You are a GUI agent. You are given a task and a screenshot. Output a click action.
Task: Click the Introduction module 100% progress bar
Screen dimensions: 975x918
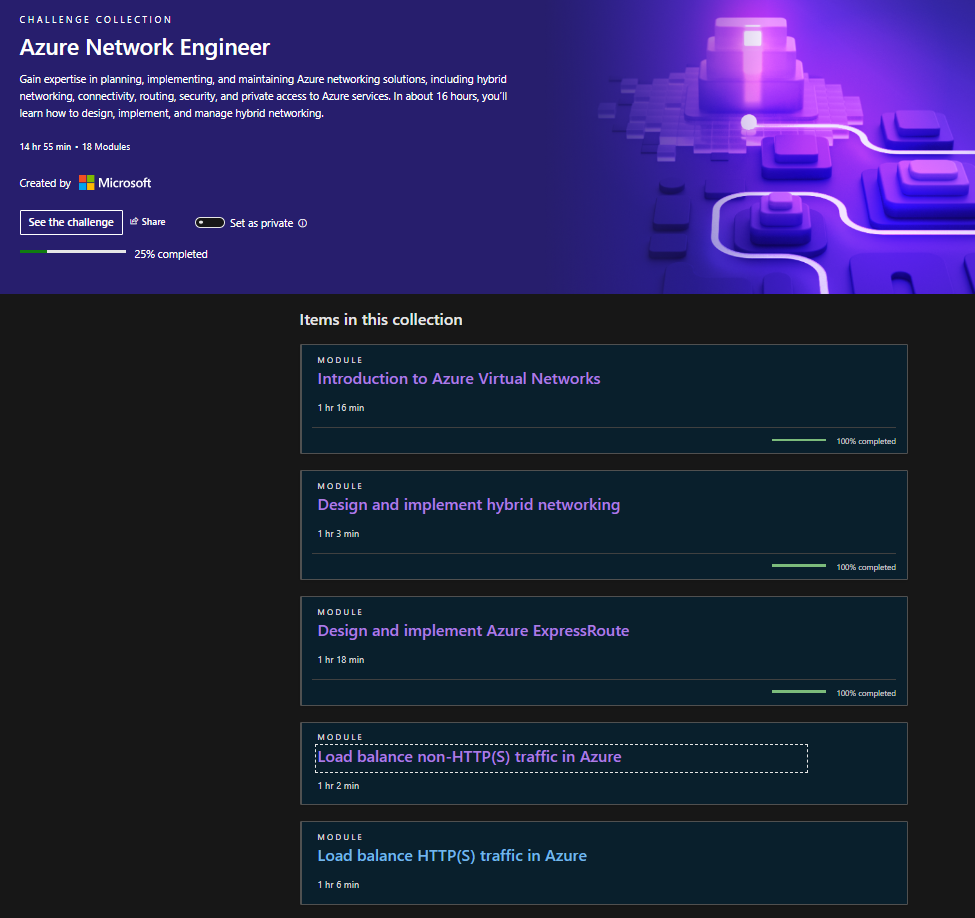pos(799,440)
